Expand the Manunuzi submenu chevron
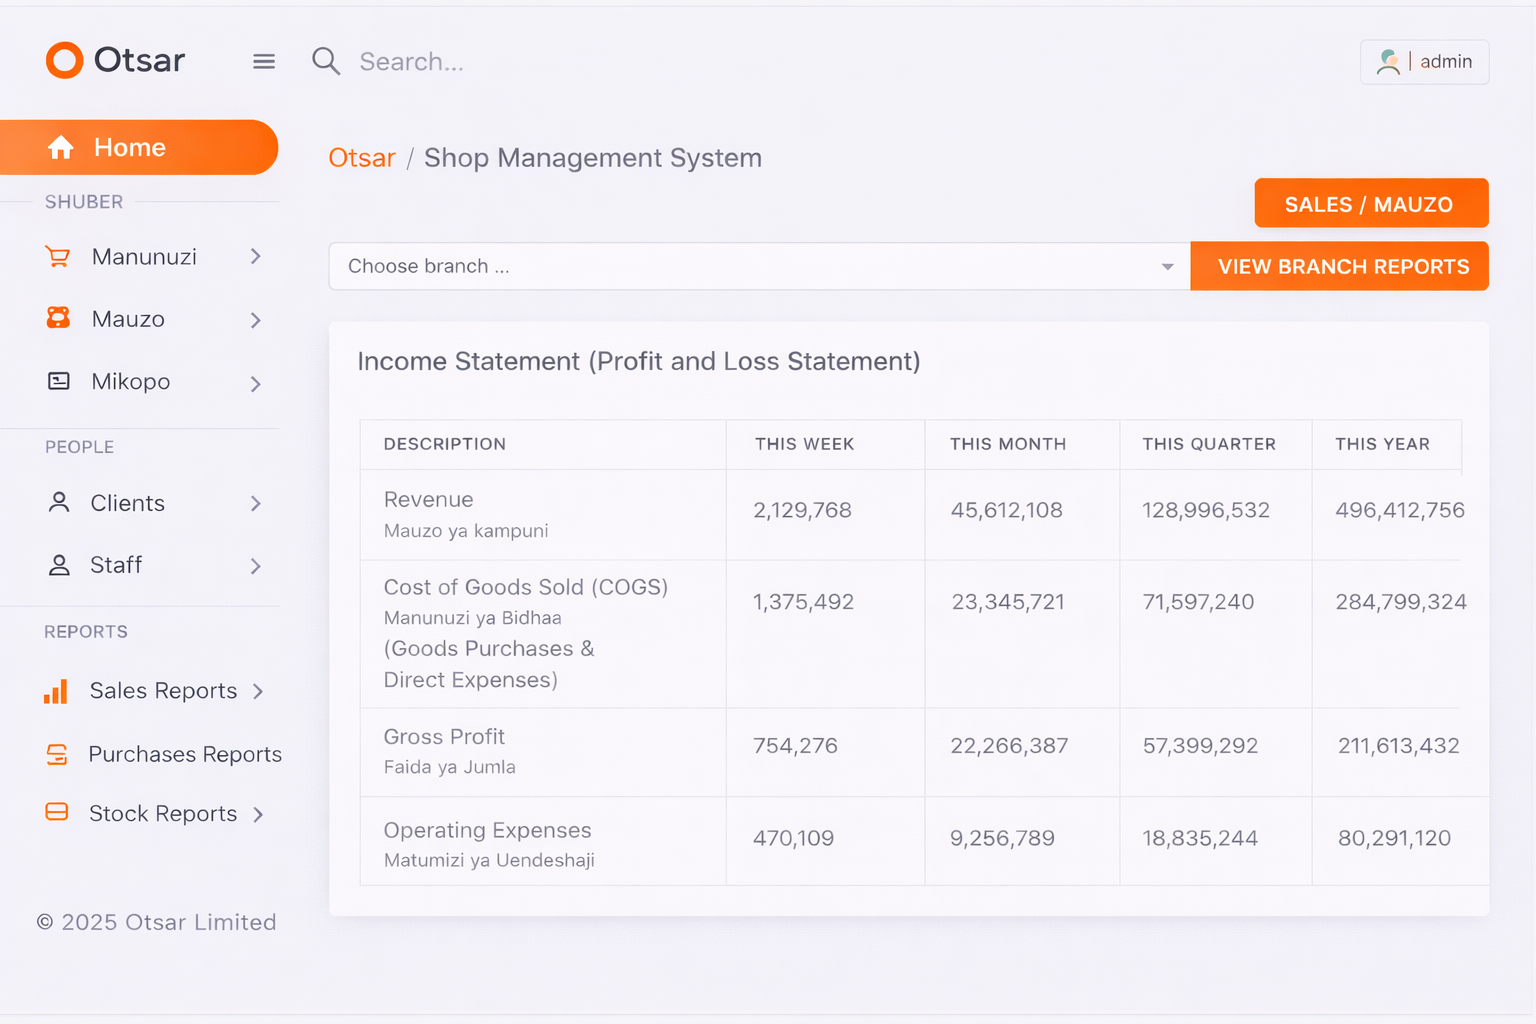The image size is (1536, 1024). pos(257,257)
